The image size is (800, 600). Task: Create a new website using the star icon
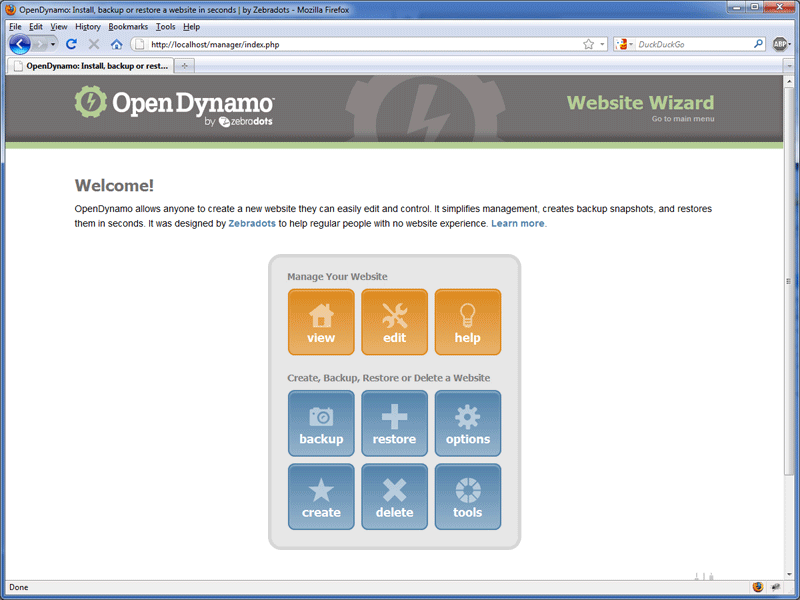click(321, 496)
